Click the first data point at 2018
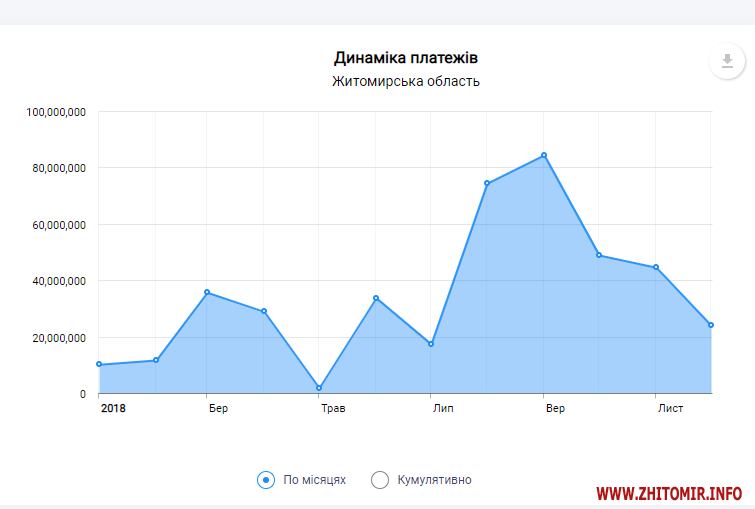The image size is (755, 509). click(99, 364)
